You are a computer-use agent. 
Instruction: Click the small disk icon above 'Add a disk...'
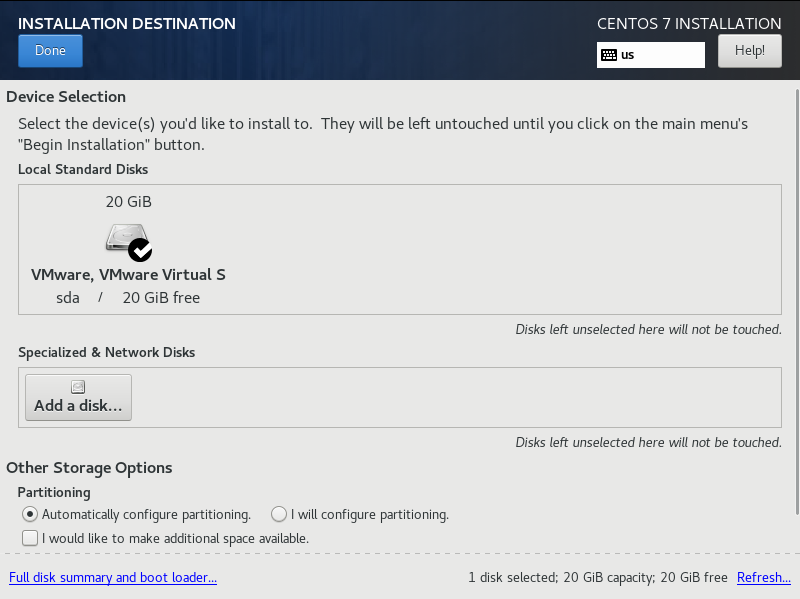78,387
